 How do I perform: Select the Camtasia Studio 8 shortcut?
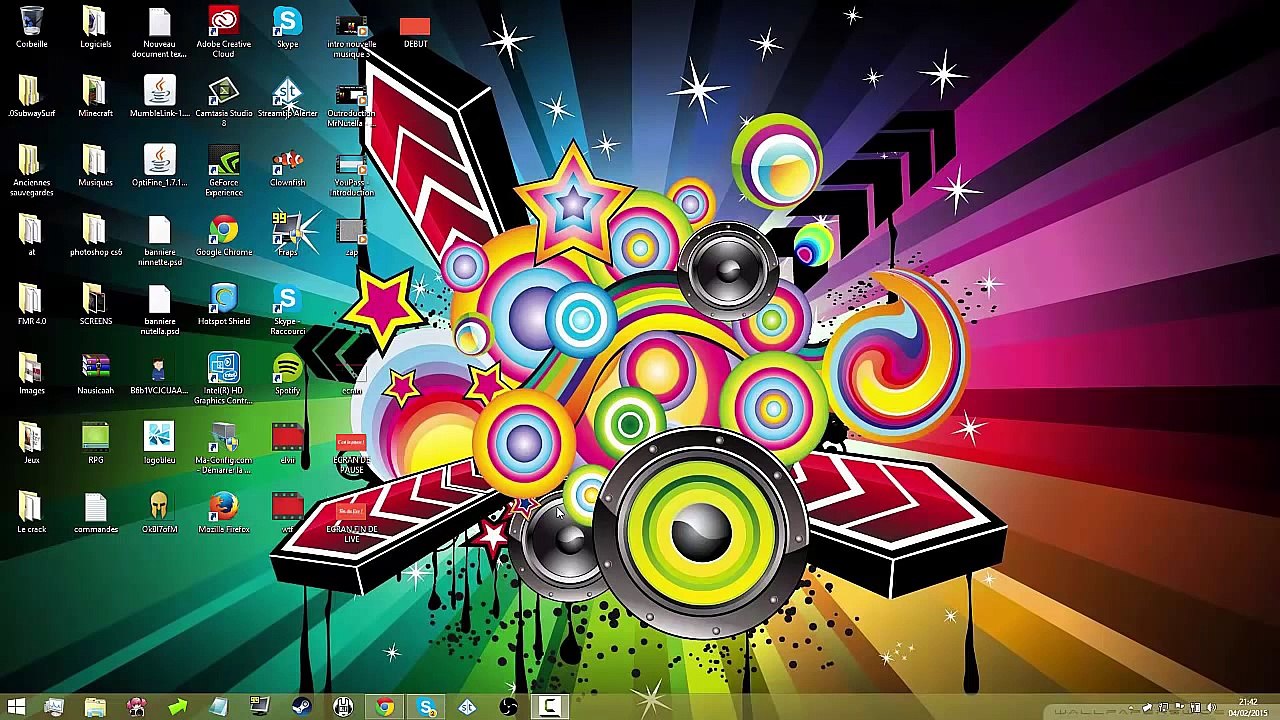click(x=223, y=101)
